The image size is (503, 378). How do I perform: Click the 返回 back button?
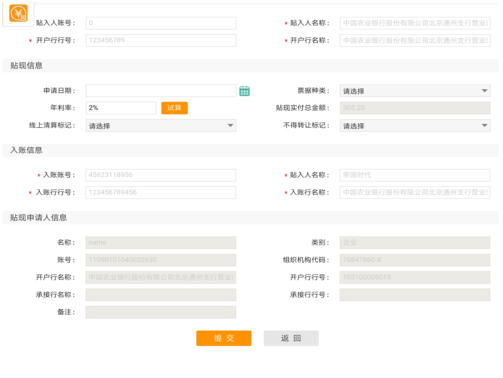click(291, 338)
